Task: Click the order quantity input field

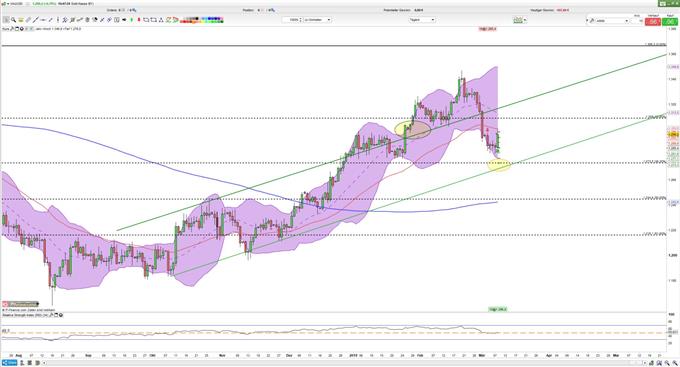Action: pyautogui.click(x=637, y=21)
